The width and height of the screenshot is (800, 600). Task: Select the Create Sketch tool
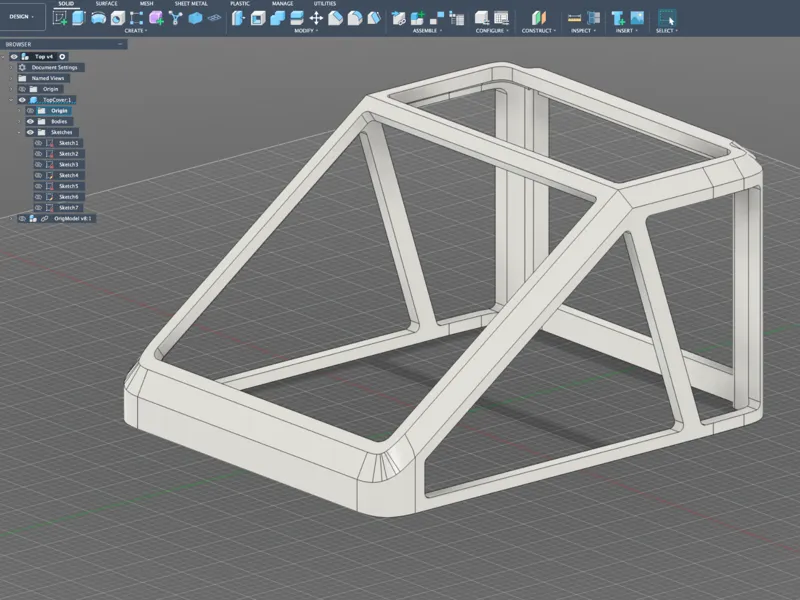[60, 18]
